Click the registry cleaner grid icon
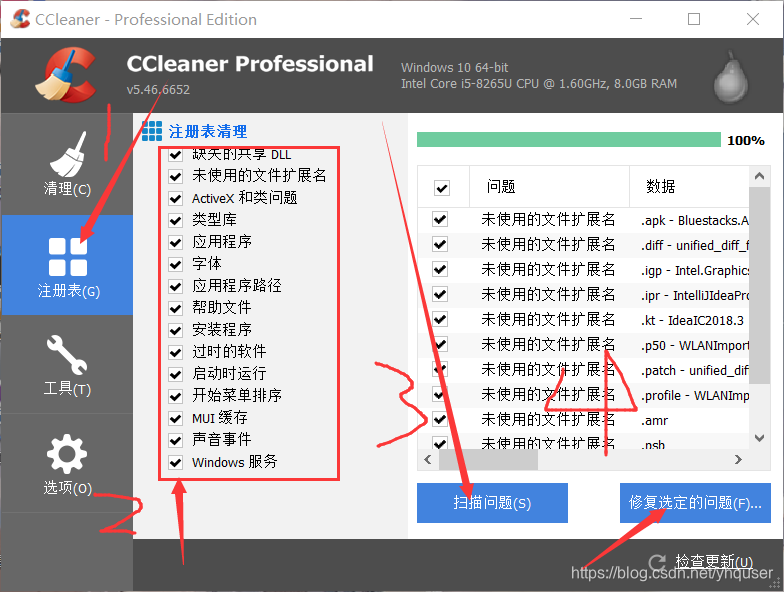This screenshot has height=592, width=784. pos(152,131)
